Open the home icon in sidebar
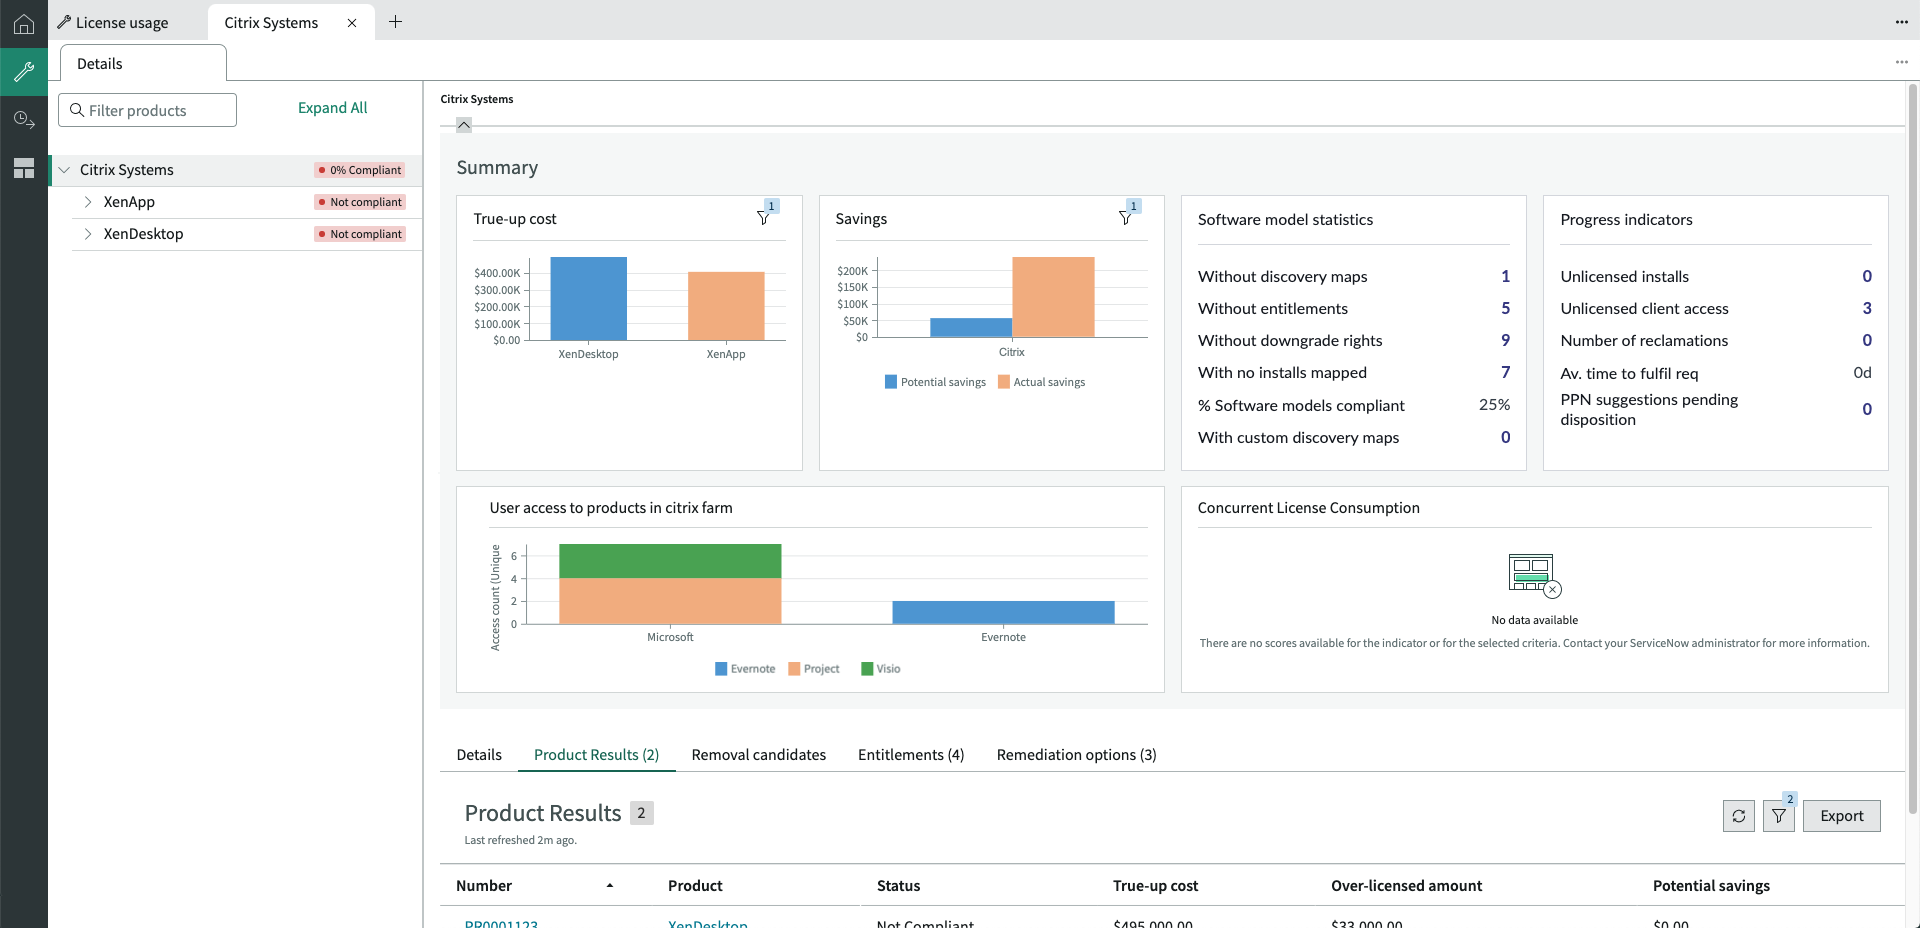 [24, 24]
